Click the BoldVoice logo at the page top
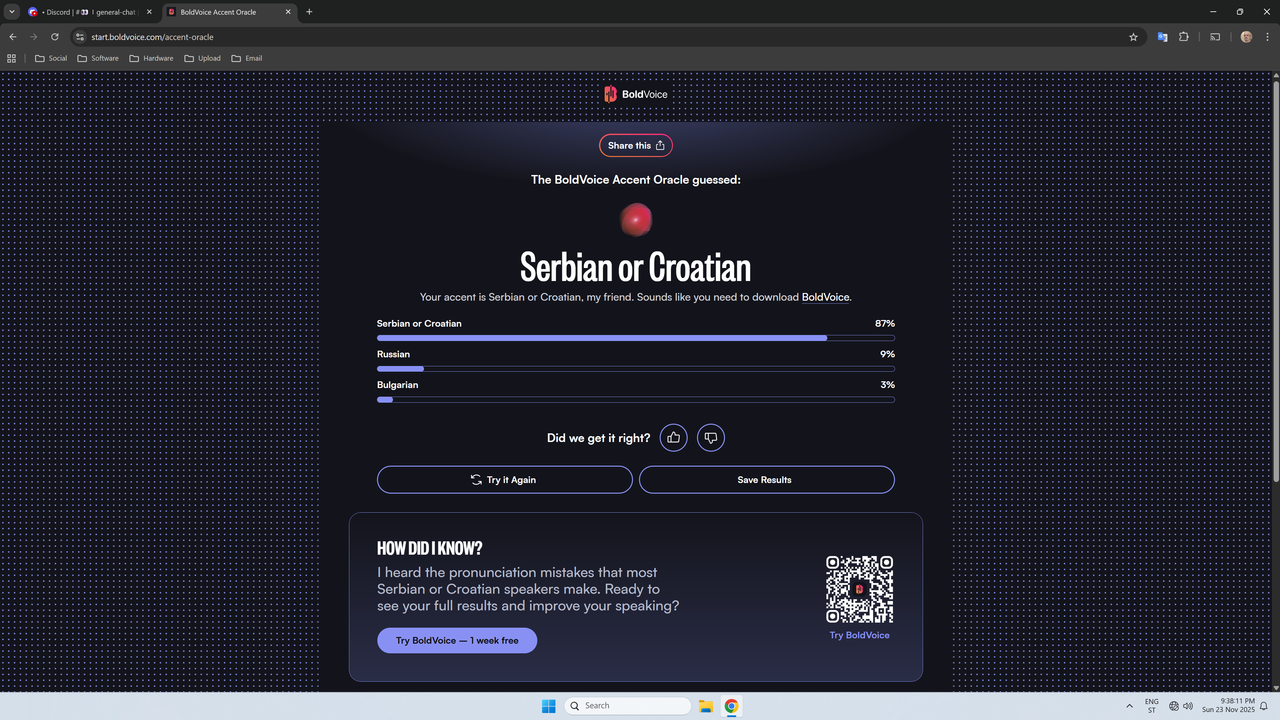1280x720 pixels. click(635, 93)
